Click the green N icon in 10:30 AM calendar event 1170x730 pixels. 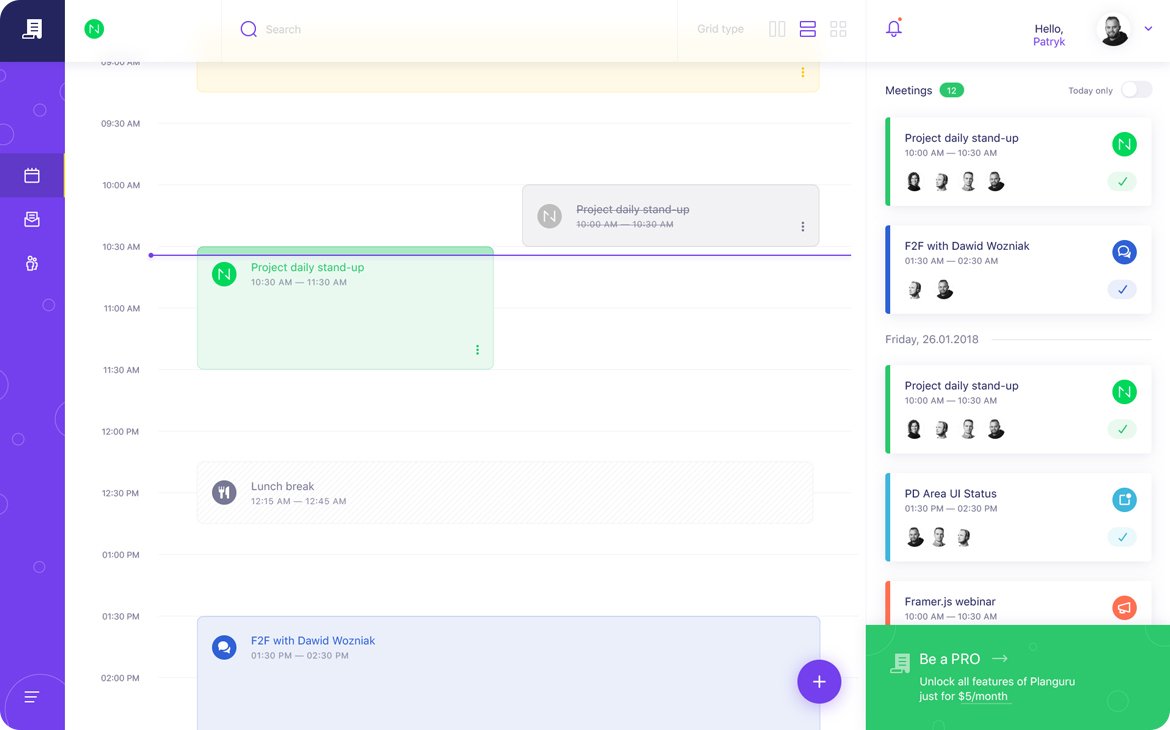pyautogui.click(x=224, y=274)
